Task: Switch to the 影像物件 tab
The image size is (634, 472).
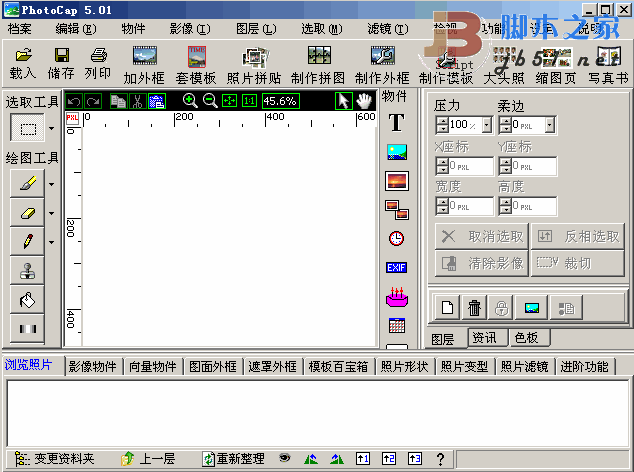Action: [x=93, y=366]
